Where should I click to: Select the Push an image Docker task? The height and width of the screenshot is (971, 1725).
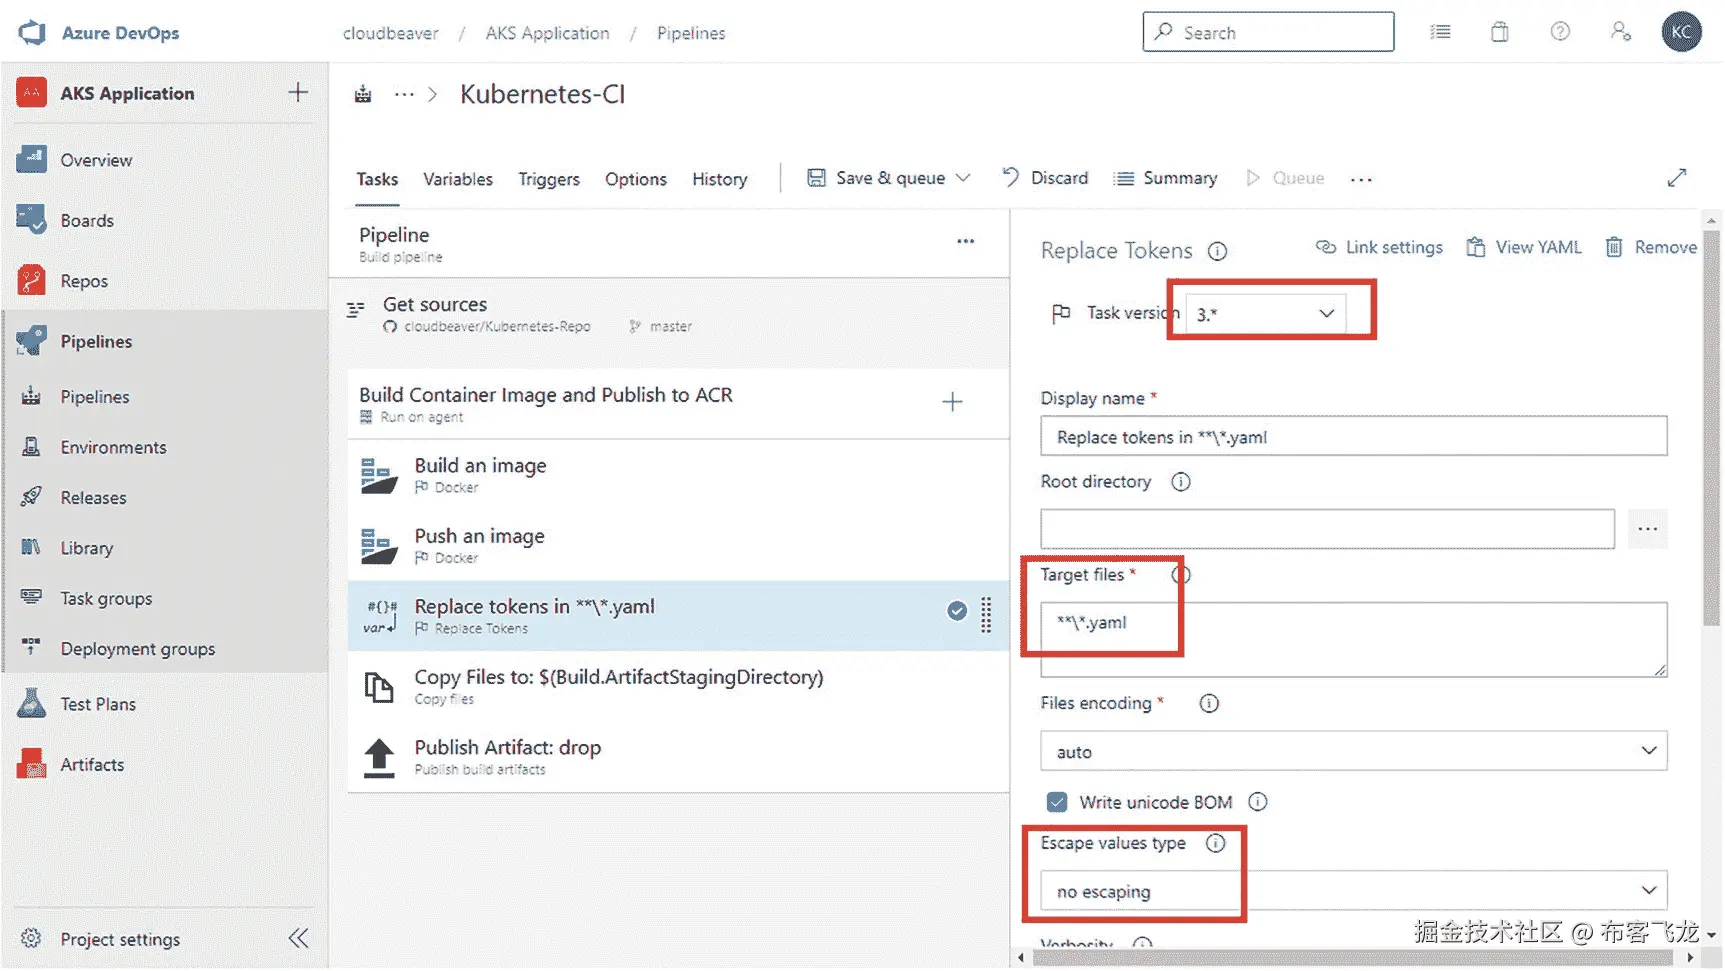coord(678,545)
